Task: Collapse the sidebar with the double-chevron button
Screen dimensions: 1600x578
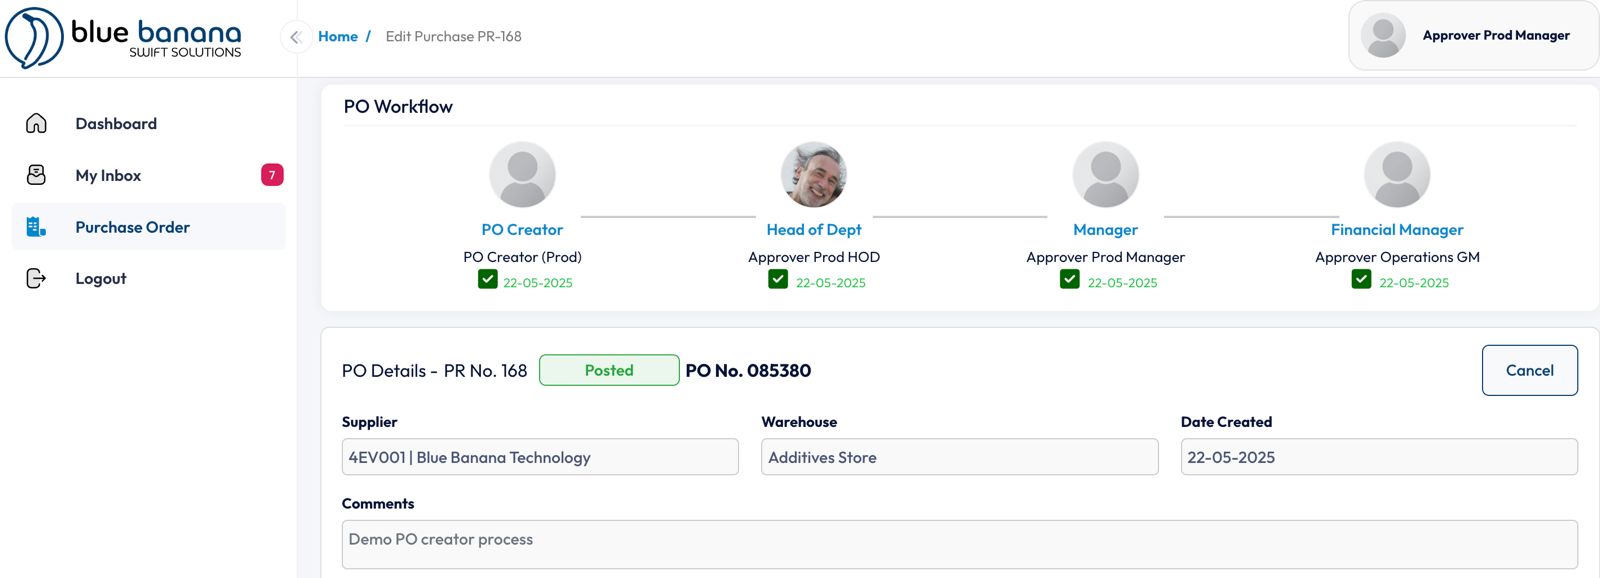Action: tap(295, 37)
